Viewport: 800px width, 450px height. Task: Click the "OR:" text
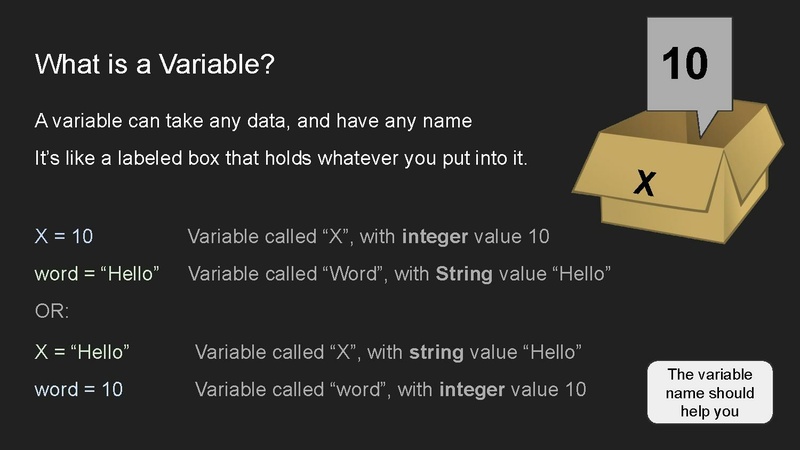52,310
